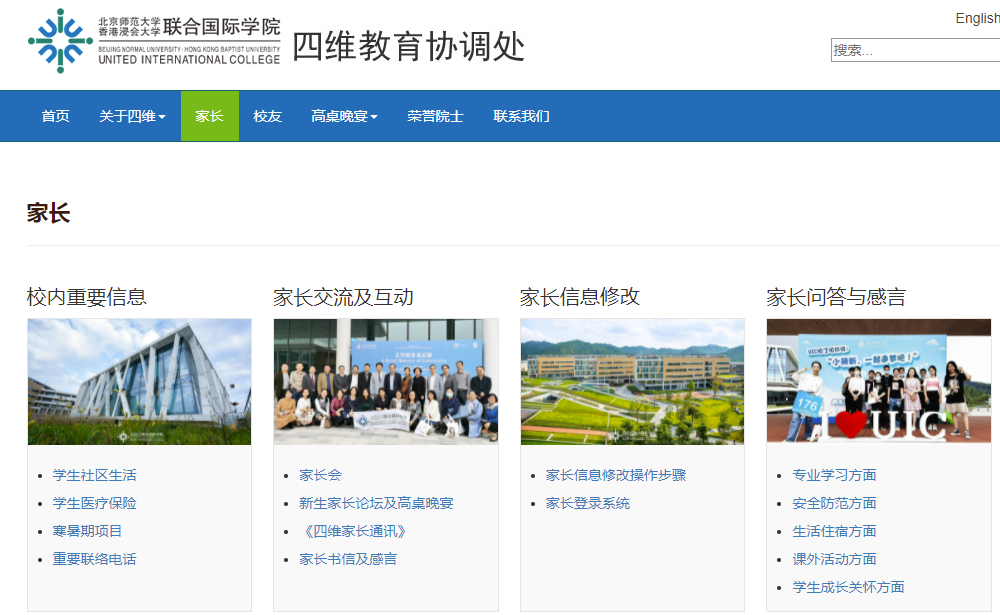
Task: Click the search input field
Action: click(x=915, y=50)
